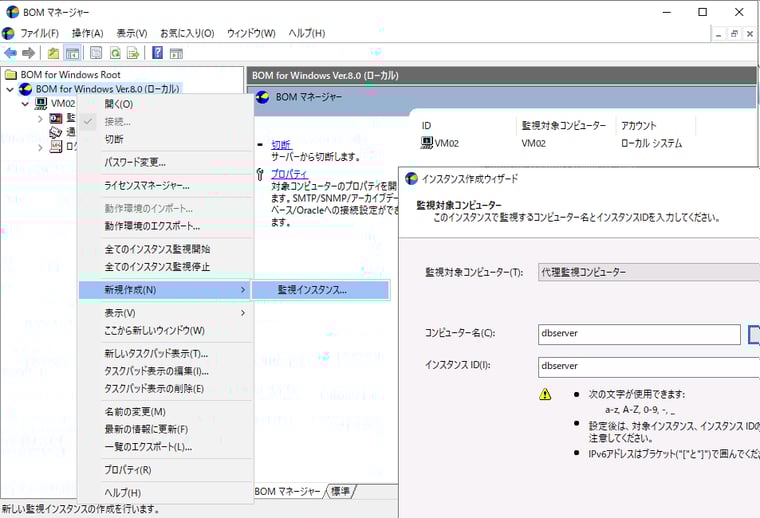Choose プロパティ(R) in context menu

[x=165, y=470]
